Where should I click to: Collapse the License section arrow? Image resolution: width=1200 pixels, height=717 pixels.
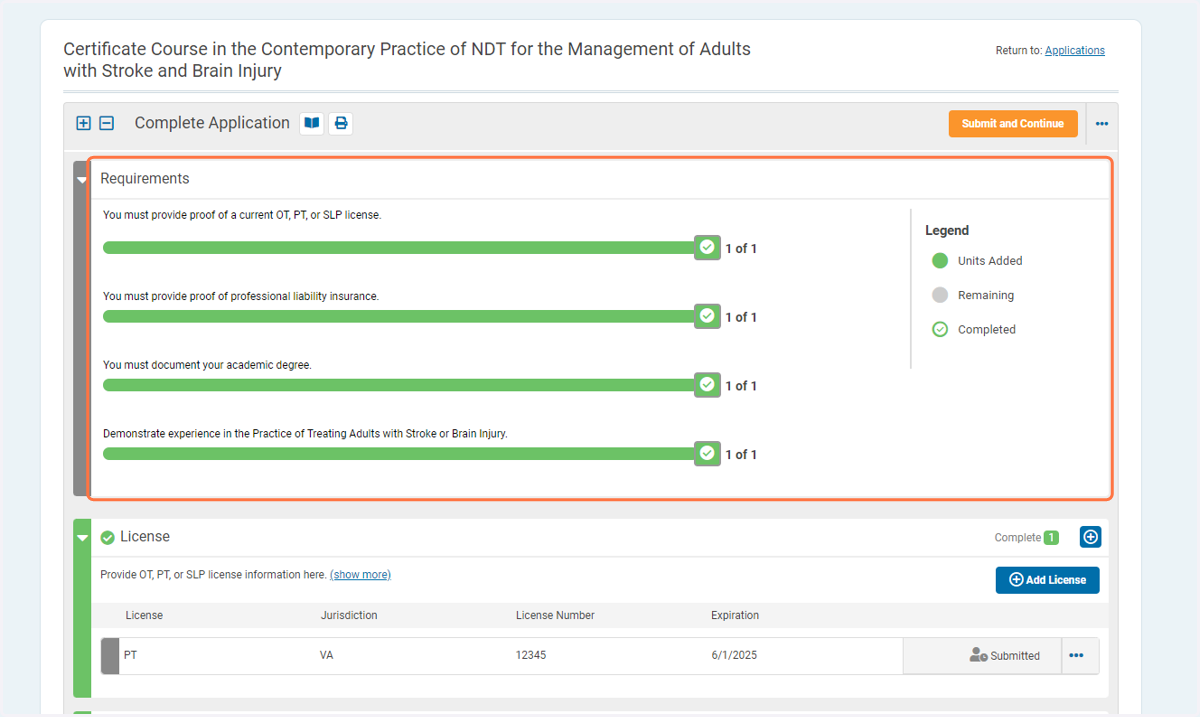[82, 538]
